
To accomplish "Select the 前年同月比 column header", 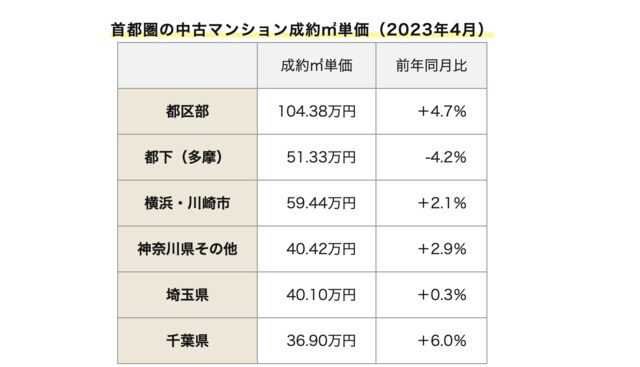I will pos(431,66).
